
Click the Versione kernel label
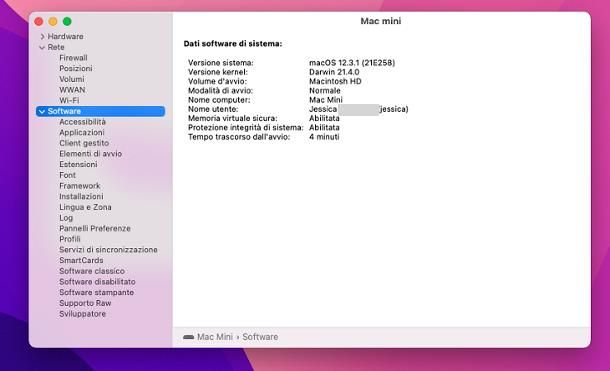pyautogui.click(x=218, y=72)
